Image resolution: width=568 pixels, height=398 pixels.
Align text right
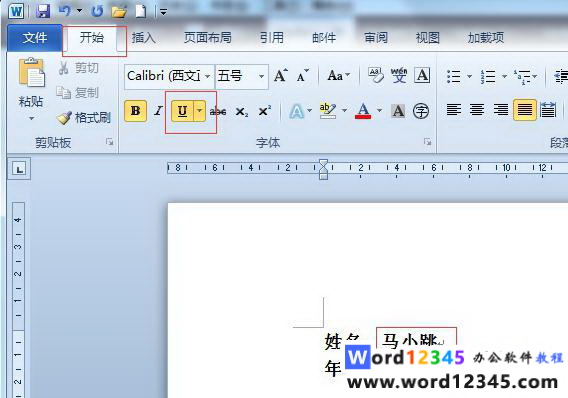[501, 109]
